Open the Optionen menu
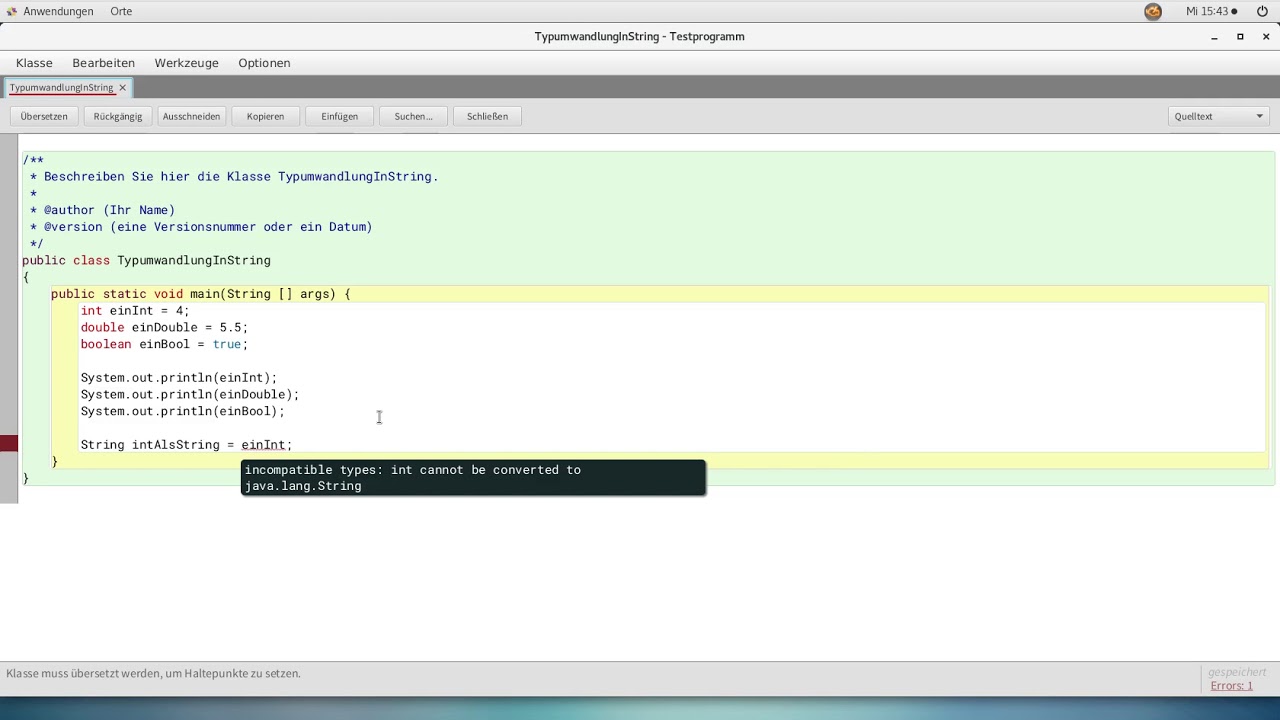The height and width of the screenshot is (720, 1280). coord(264,63)
